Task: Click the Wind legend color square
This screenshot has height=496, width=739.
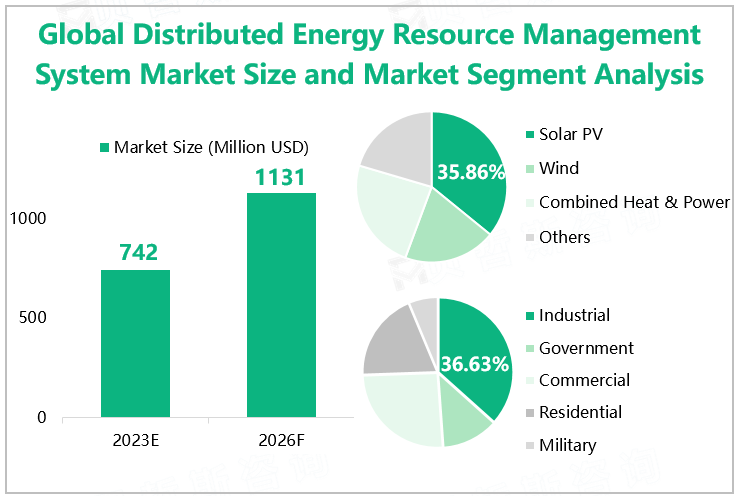Action: point(527,169)
